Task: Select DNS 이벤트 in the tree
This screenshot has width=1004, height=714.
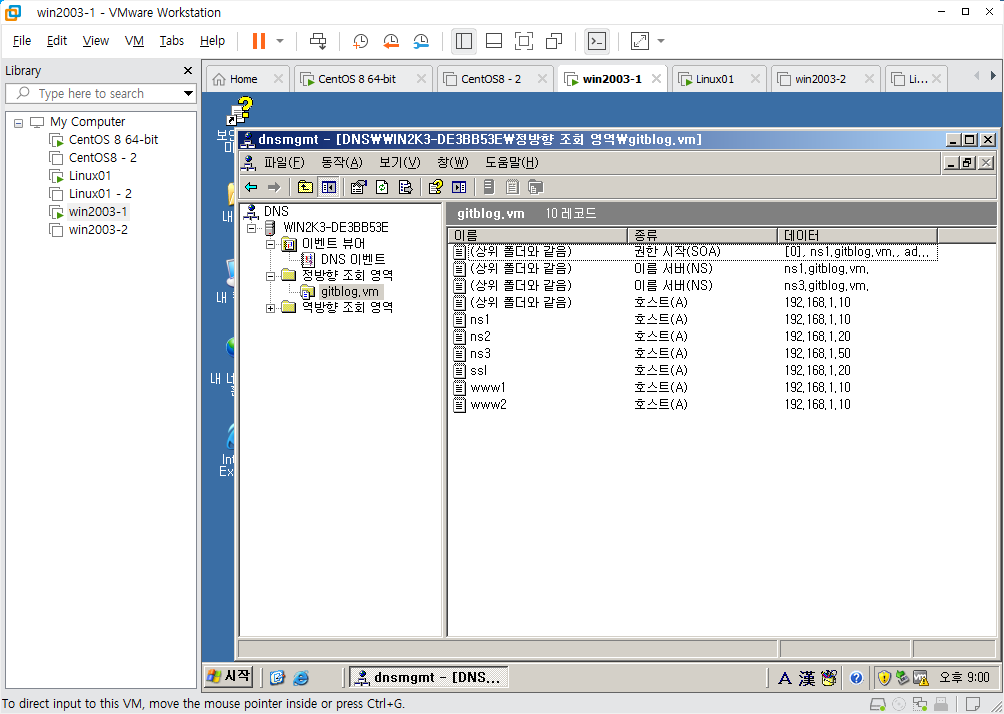Action: click(x=353, y=259)
